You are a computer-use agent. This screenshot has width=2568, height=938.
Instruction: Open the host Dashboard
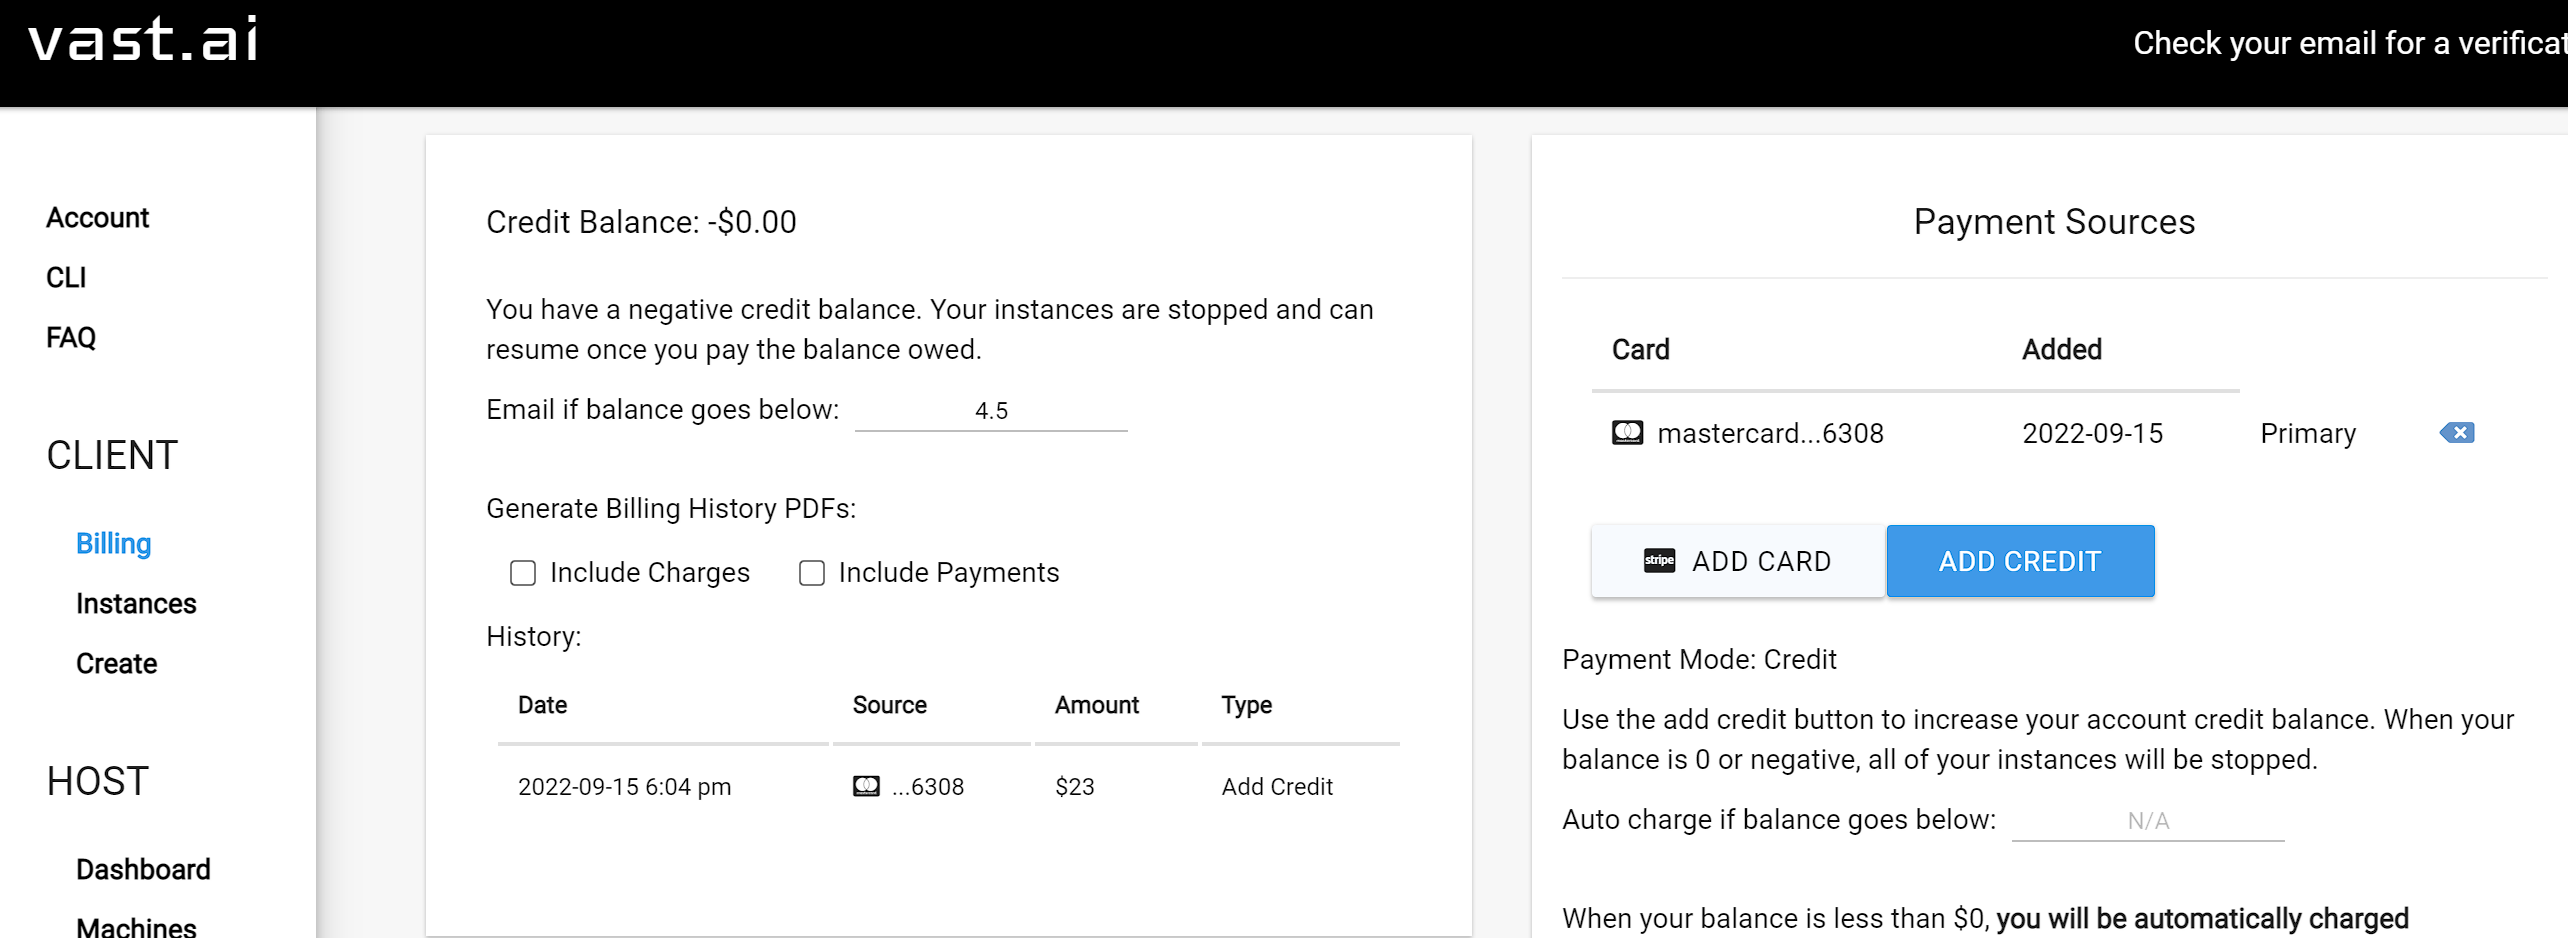pos(143,870)
